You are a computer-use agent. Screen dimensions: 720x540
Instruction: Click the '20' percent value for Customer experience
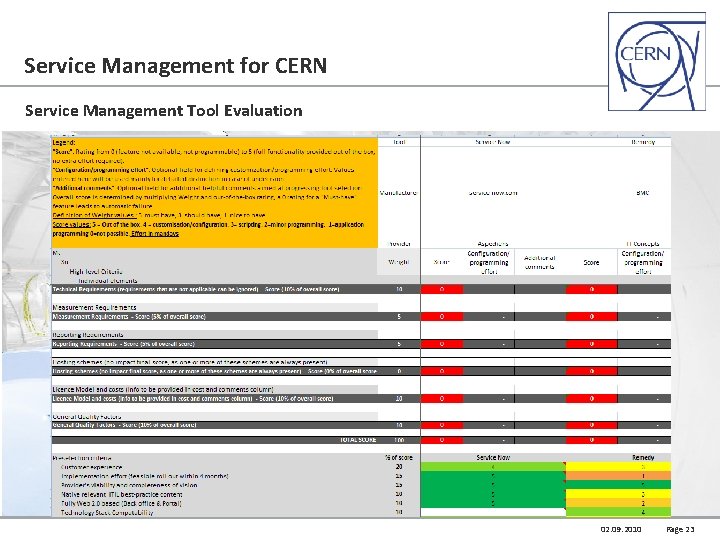tap(399, 467)
